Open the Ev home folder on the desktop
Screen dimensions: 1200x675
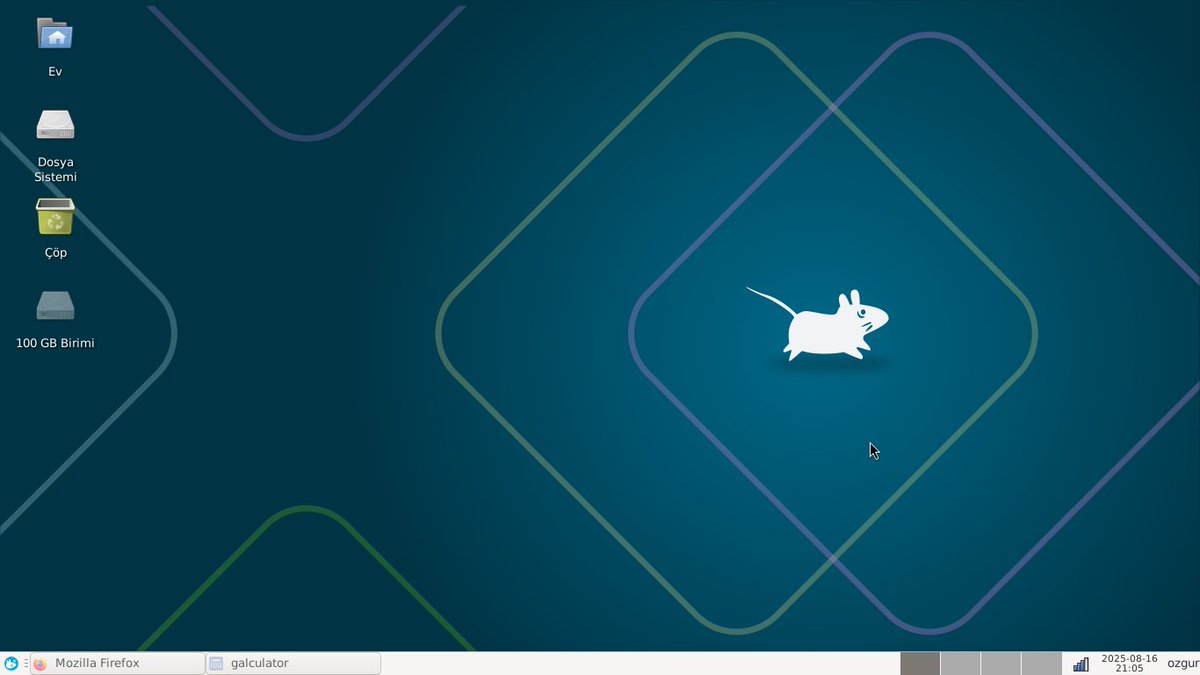[x=54, y=35]
